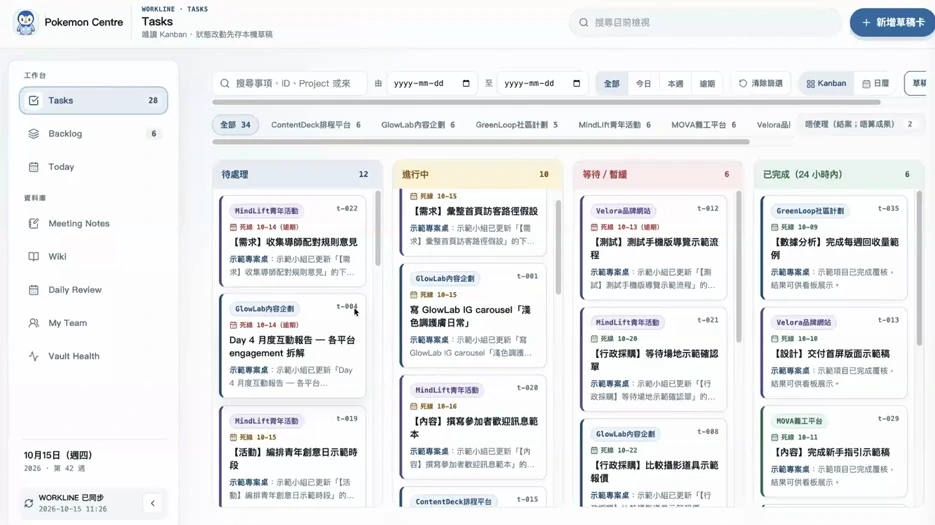Filter by MOVA義工平台 project
Image resolution: width=935 pixels, height=525 pixels.
coord(704,125)
